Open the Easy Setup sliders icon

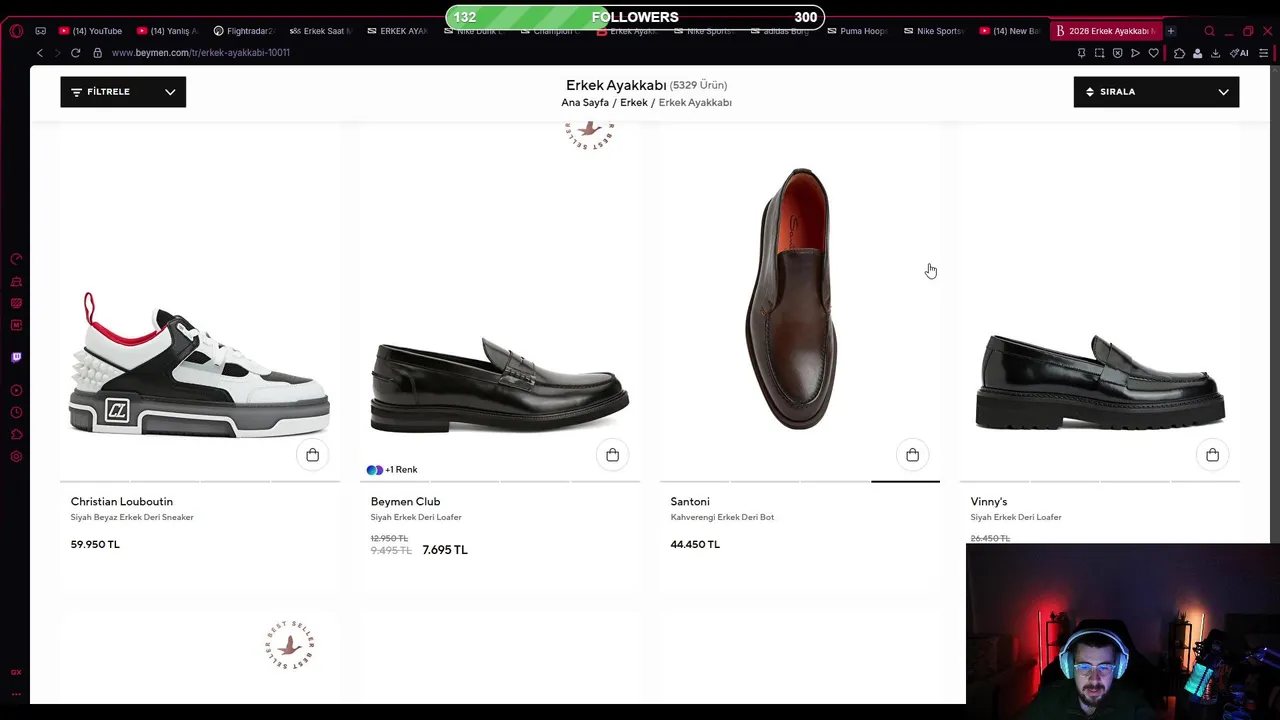(1264, 53)
